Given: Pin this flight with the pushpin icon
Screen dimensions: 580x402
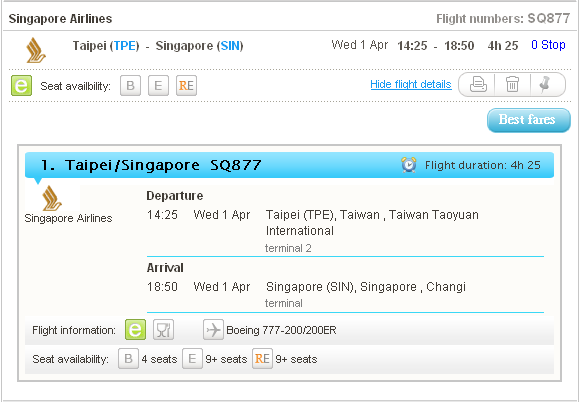Looking at the screenshot, I should 544,84.
